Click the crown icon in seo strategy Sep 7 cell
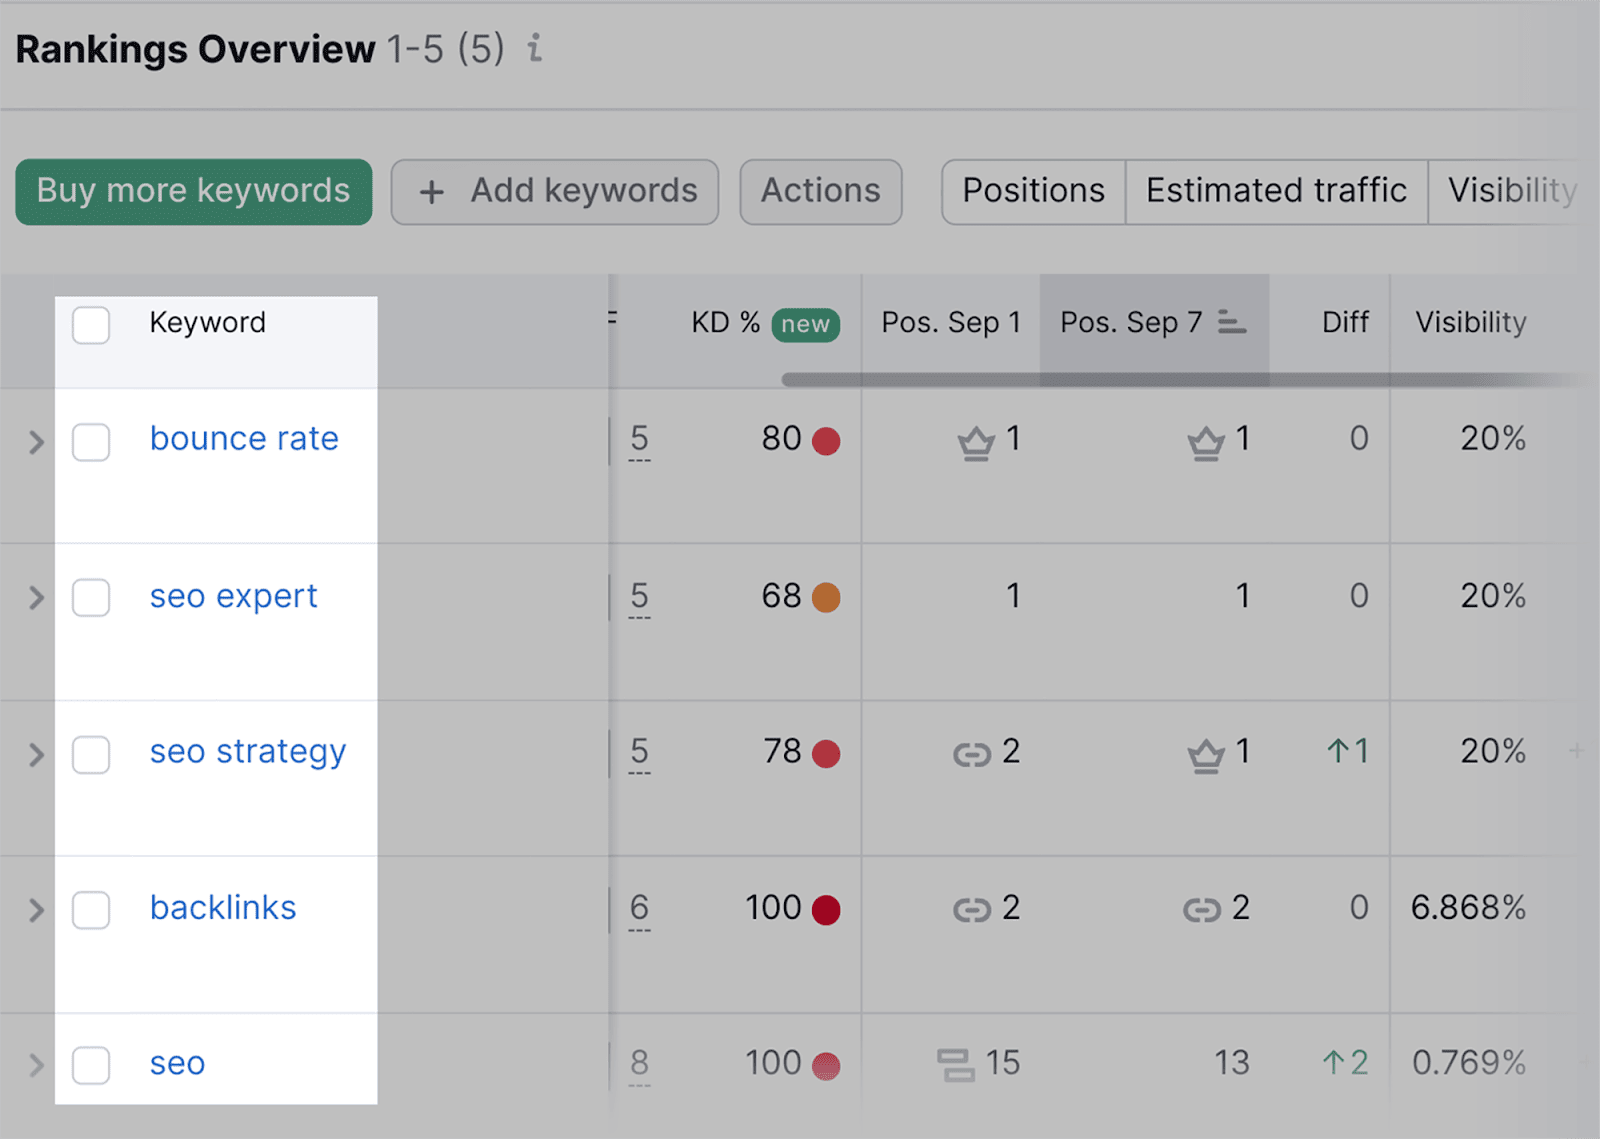The height and width of the screenshot is (1139, 1600). pyautogui.click(x=1207, y=753)
